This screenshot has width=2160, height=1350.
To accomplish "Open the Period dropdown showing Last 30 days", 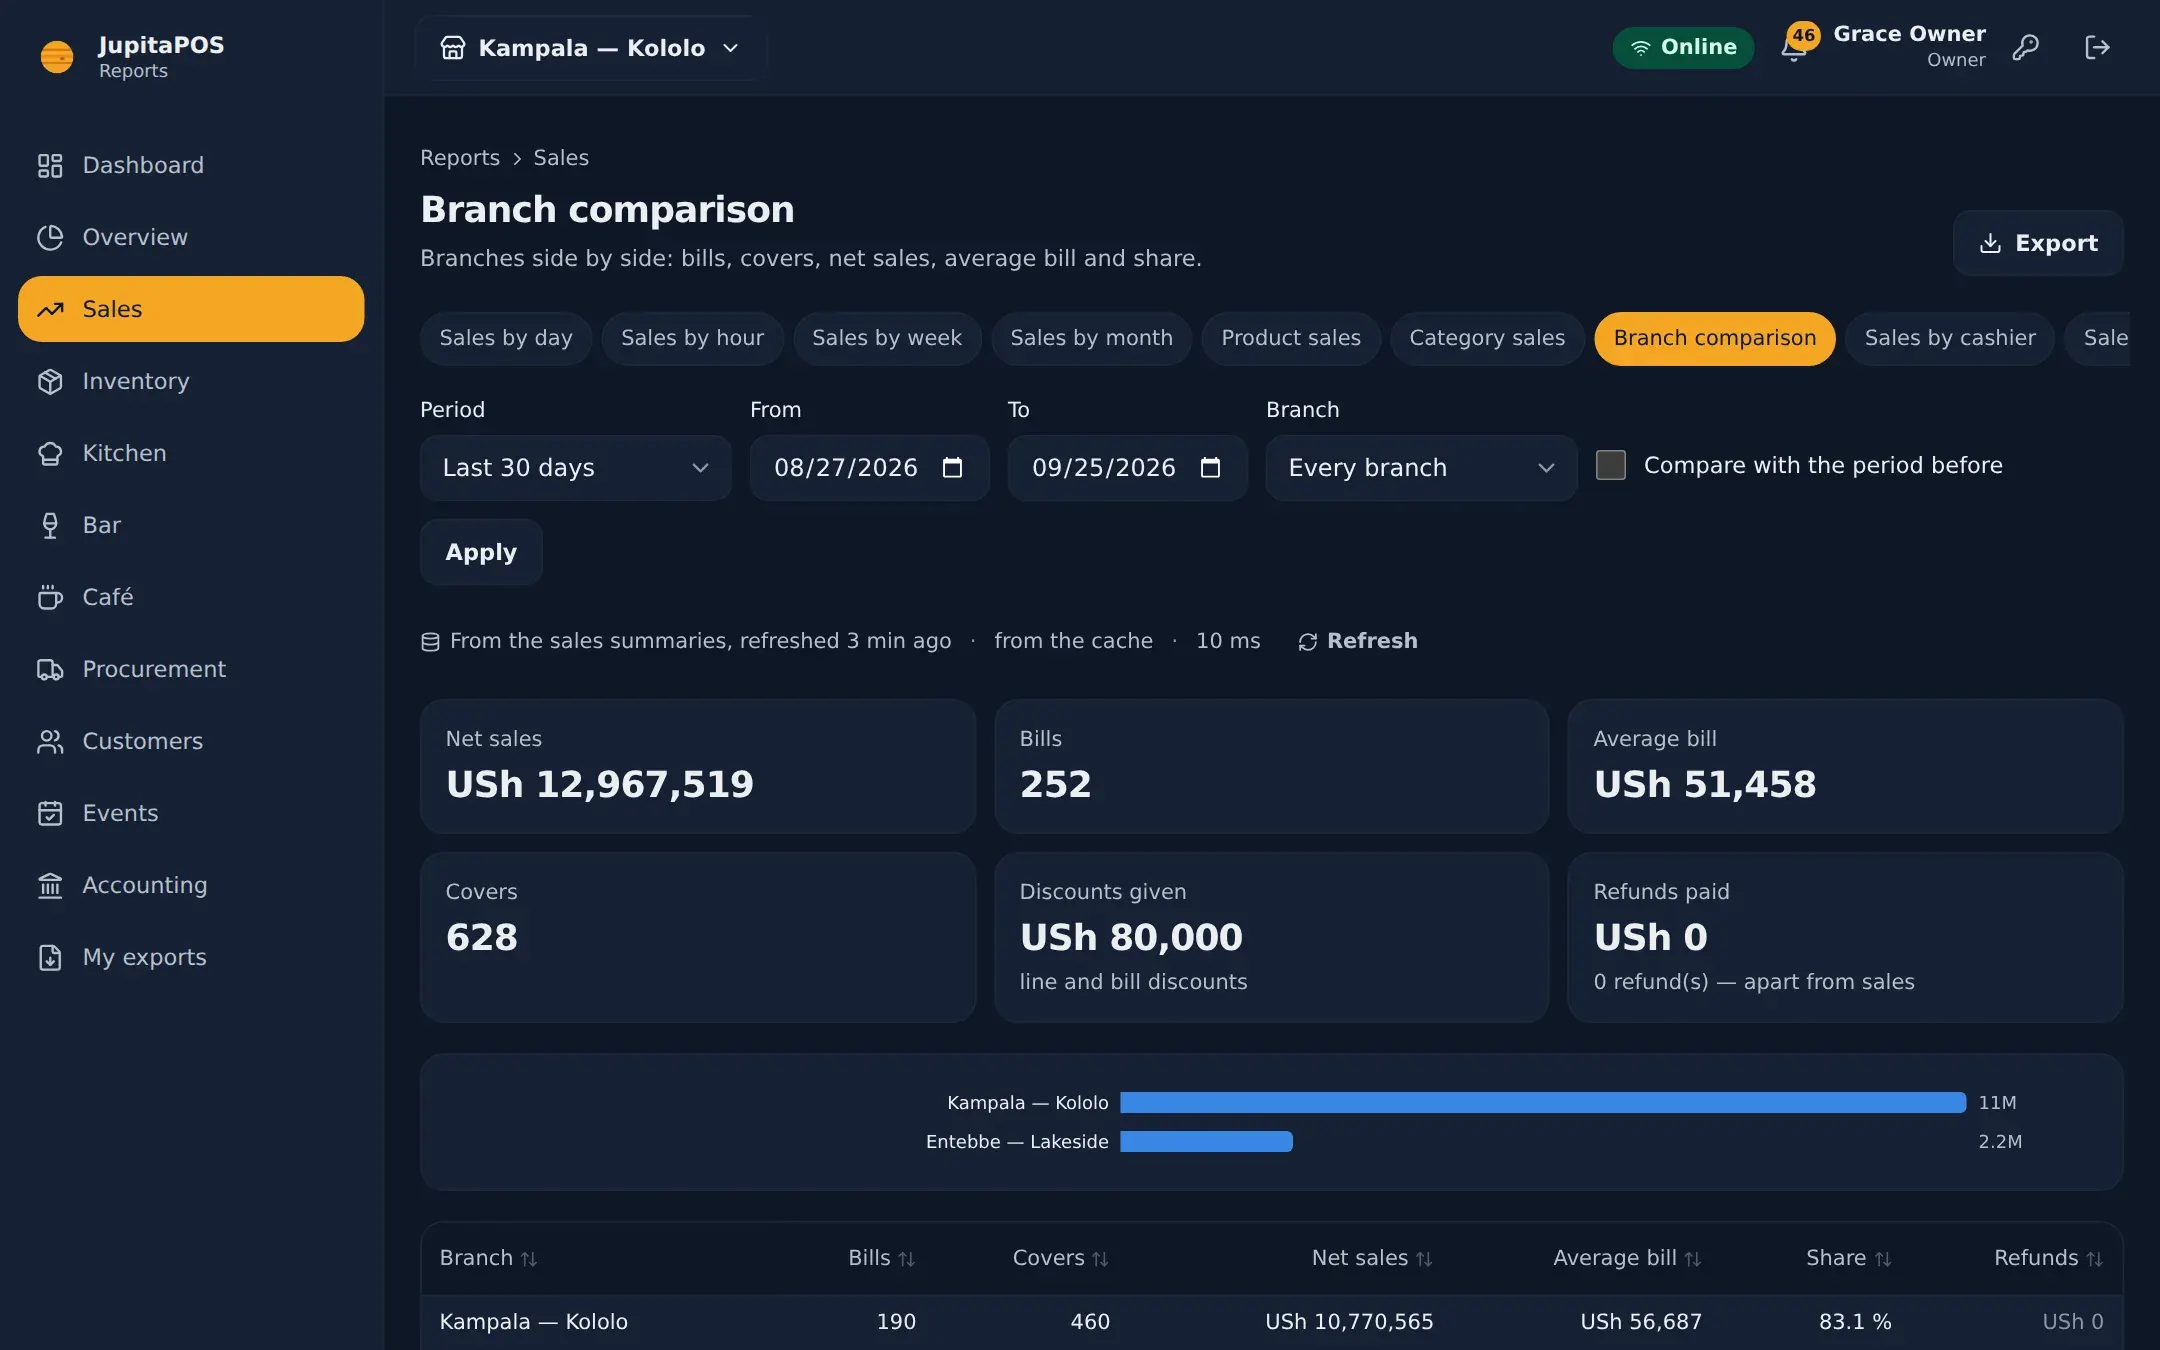I will tap(575, 467).
